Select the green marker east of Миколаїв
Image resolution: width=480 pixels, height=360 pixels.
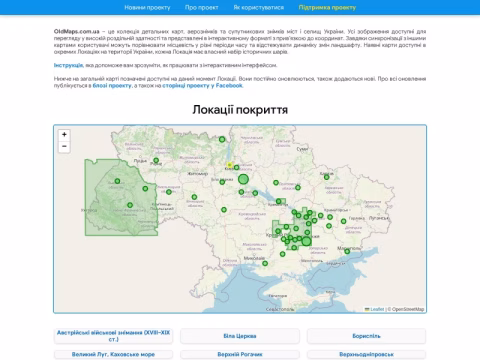coord(265,263)
